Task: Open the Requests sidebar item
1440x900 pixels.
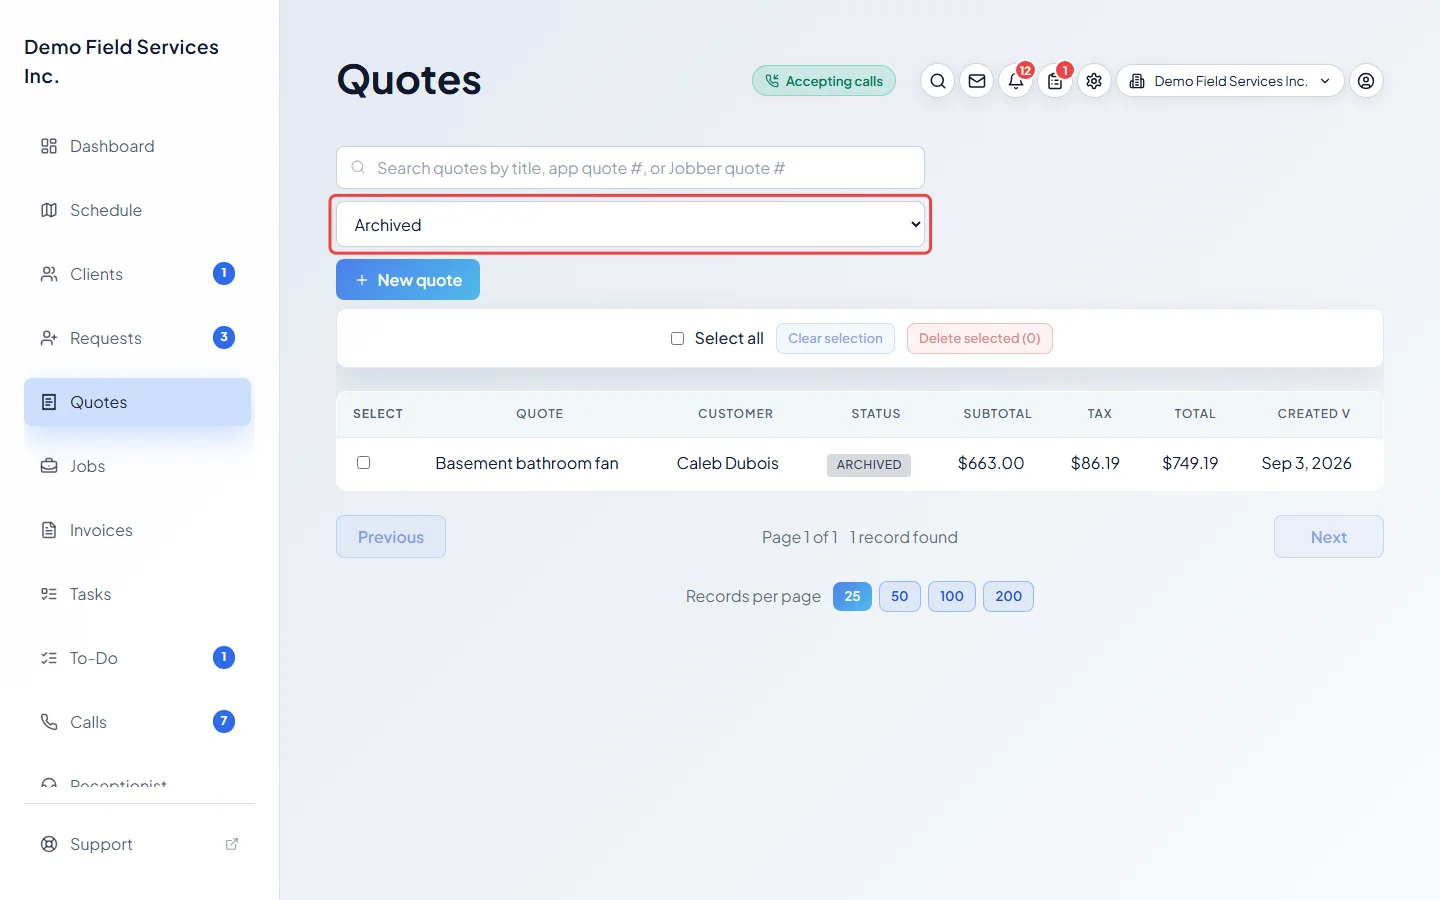Action: coord(138,338)
